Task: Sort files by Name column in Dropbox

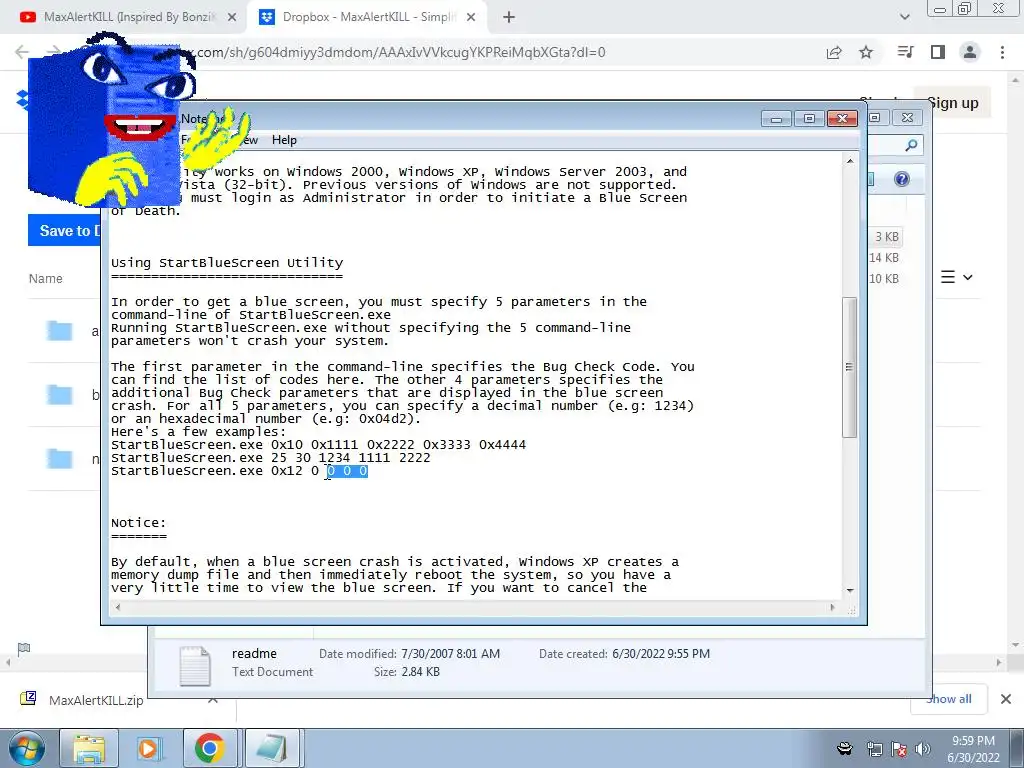Action: click(46, 279)
